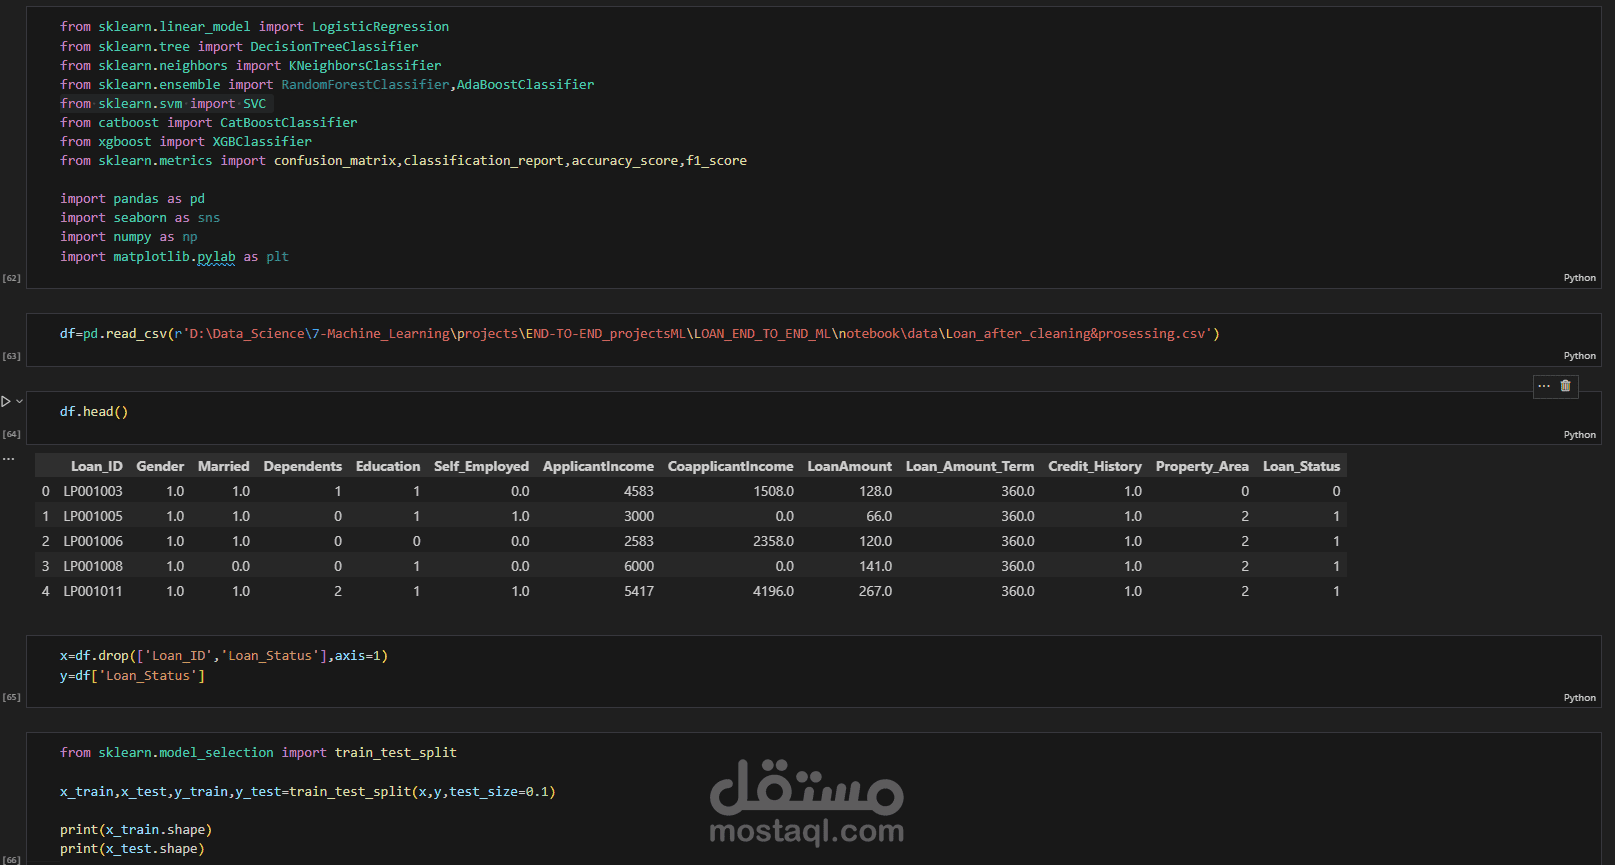Click the y=df['Loan_Status'] code line
1615x865 pixels.
132,676
